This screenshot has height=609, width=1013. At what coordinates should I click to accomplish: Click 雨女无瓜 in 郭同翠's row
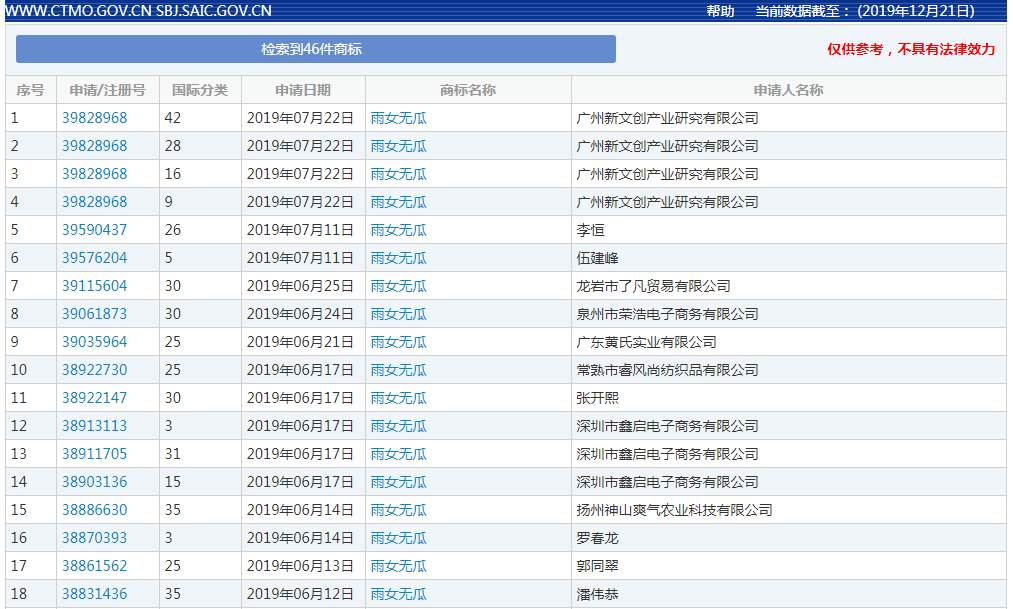[x=397, y=565]
